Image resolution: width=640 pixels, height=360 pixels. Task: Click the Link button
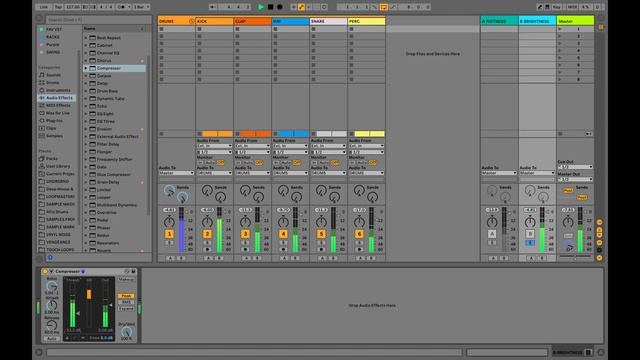point(44,7)
